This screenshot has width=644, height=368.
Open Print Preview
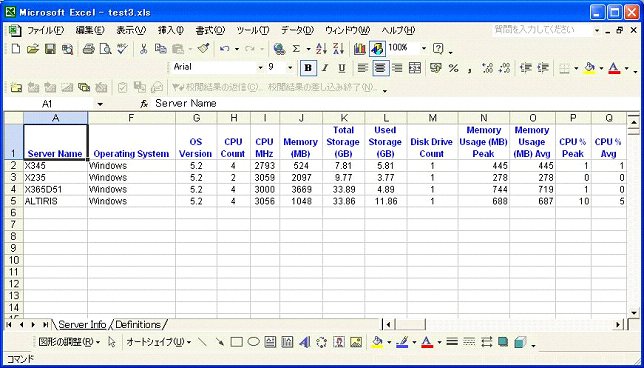[x=106, y=49]
